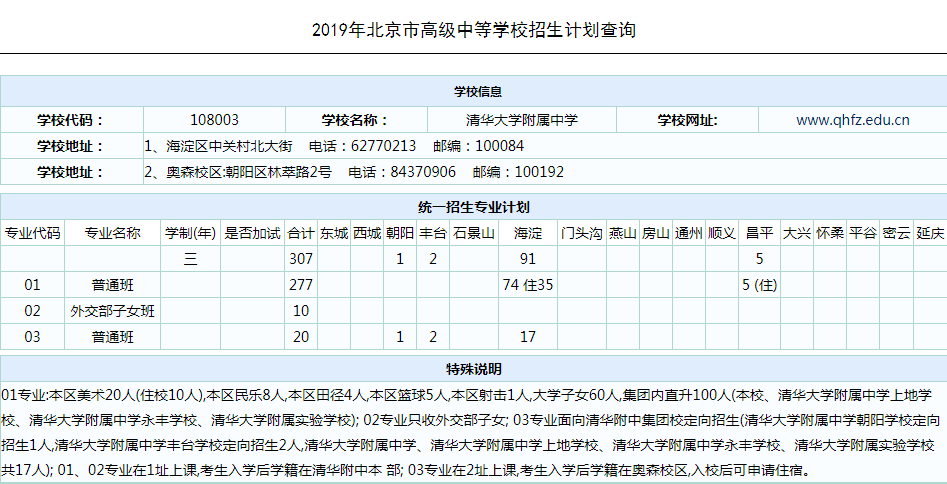
Task: Click the 三 study-years cell
Action: pos(191,259)
